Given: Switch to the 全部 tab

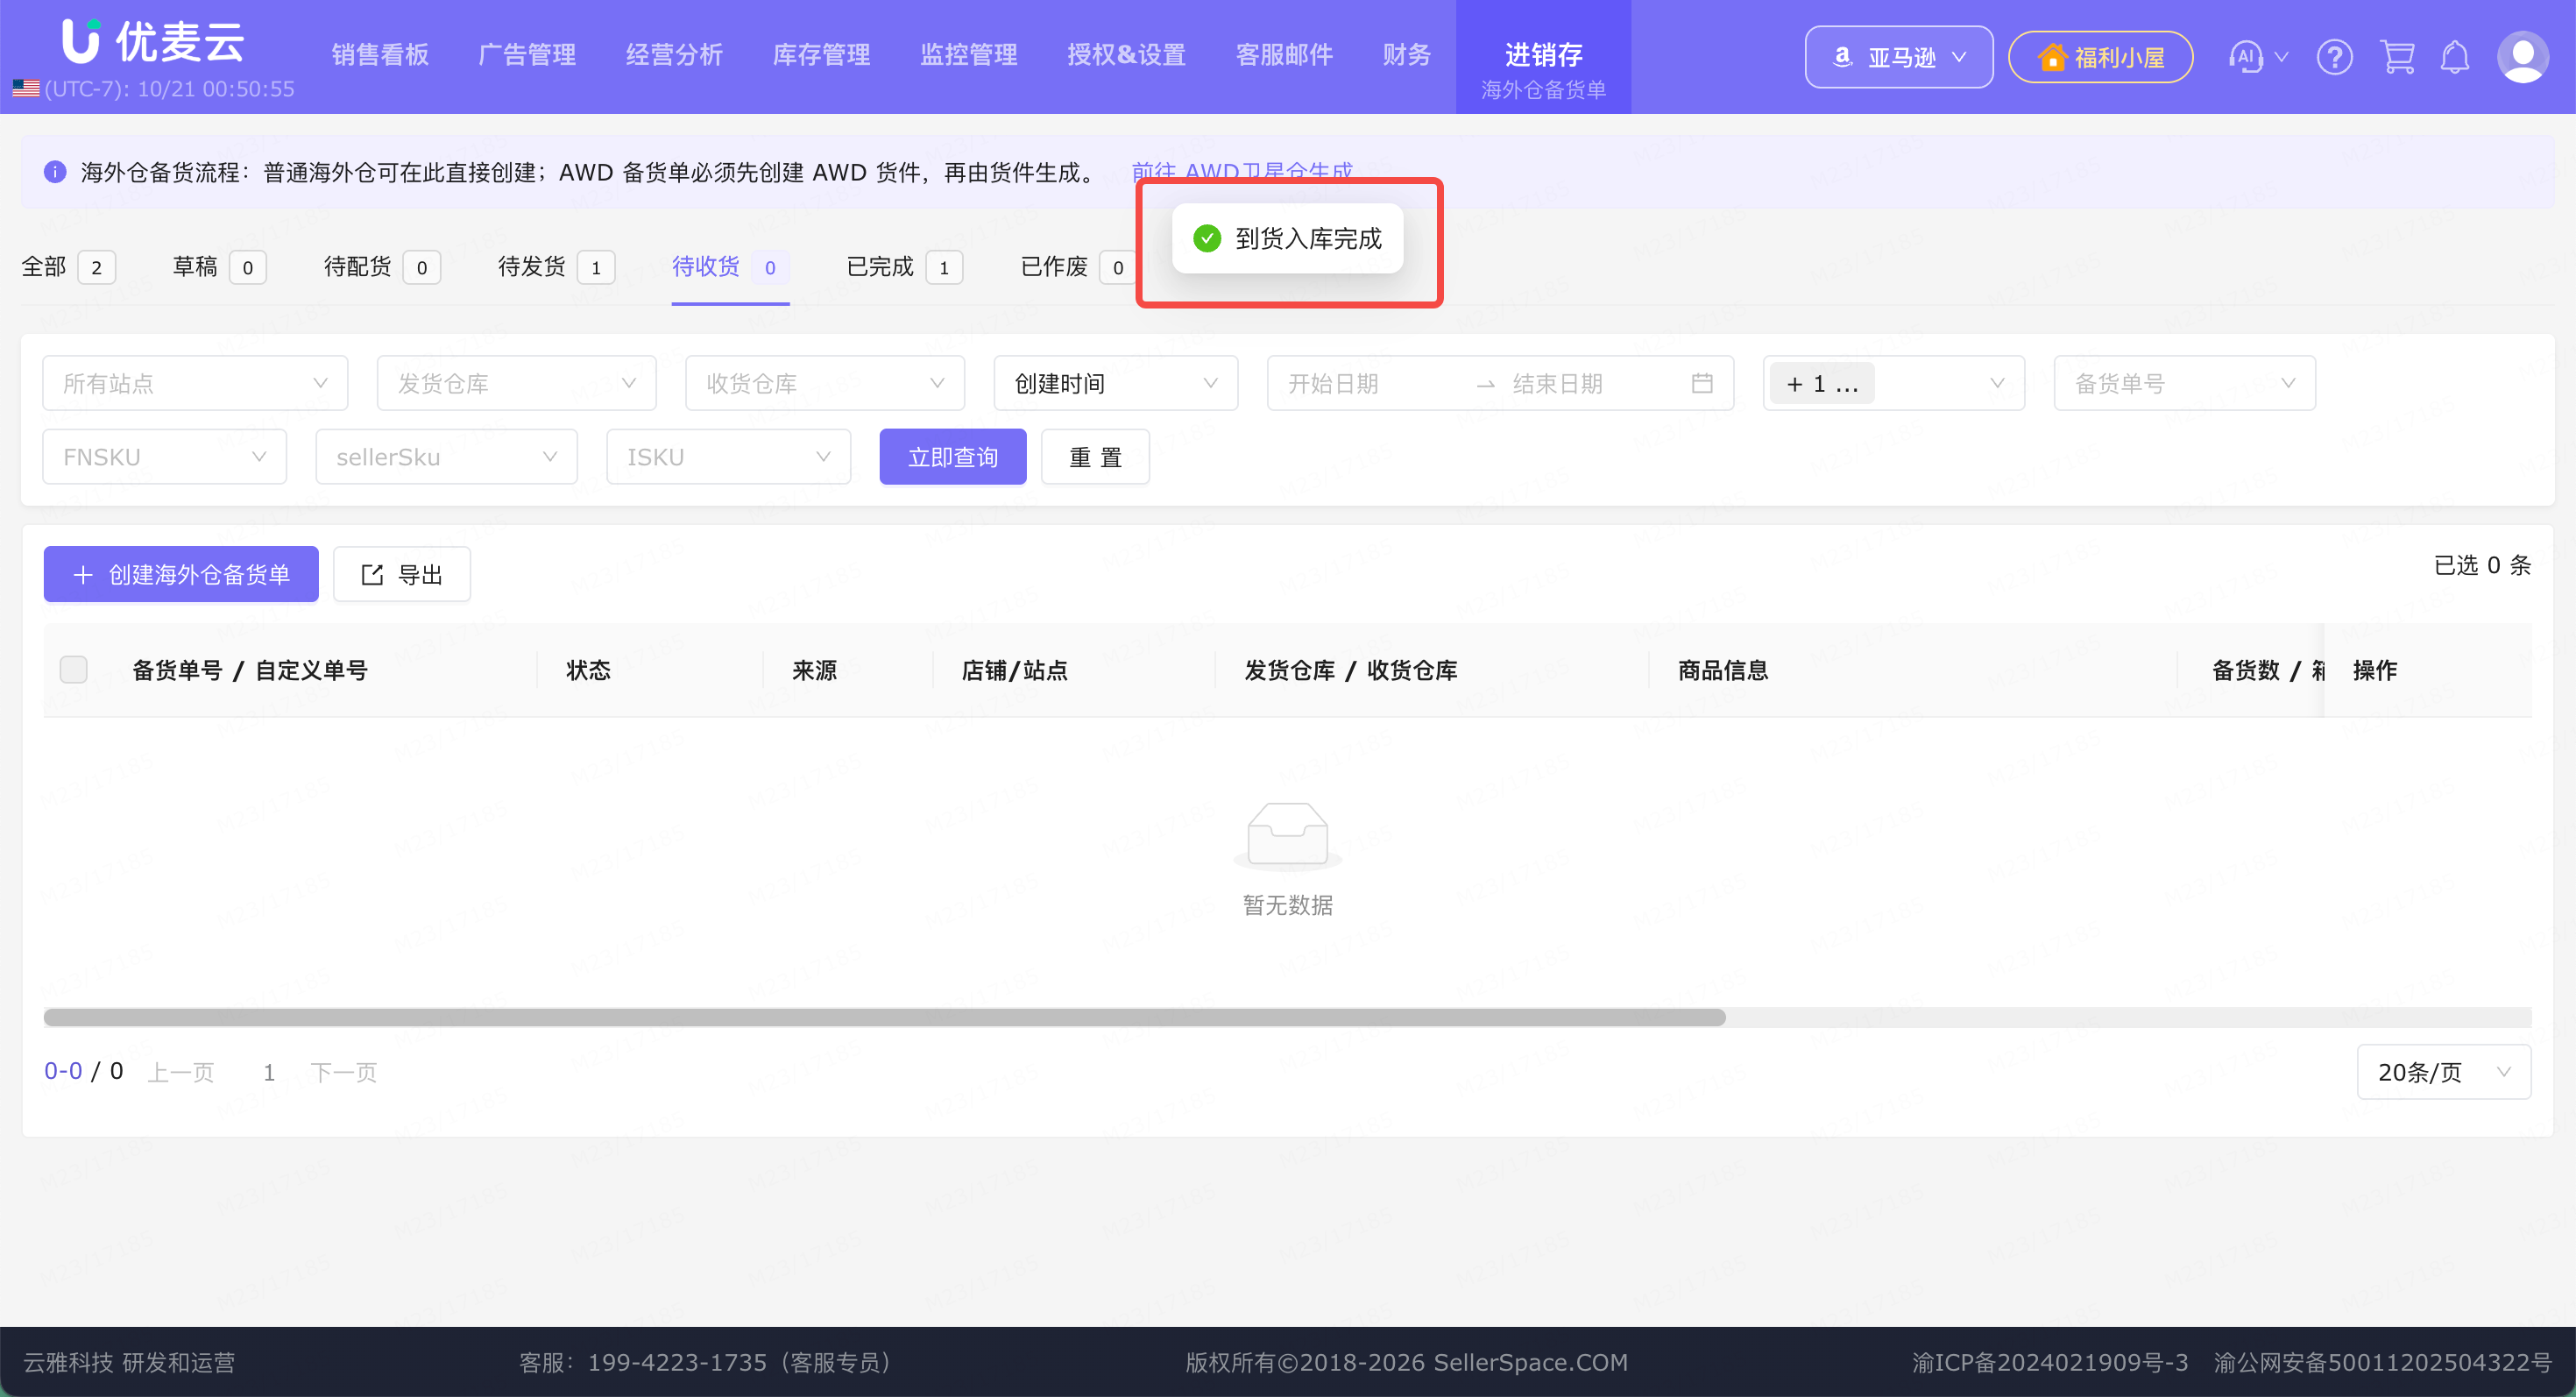Looking at the screenshot, I should click(68, 267).
